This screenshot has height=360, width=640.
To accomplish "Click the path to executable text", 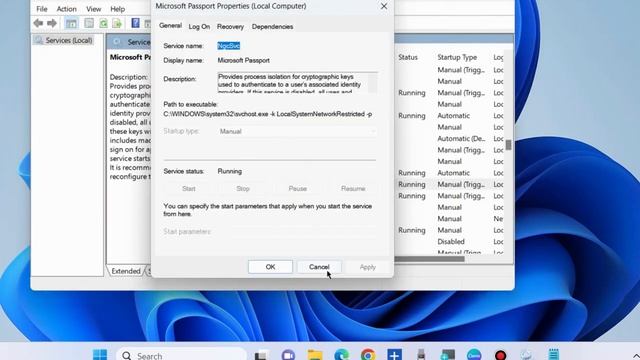I will (x=267, y=114).
